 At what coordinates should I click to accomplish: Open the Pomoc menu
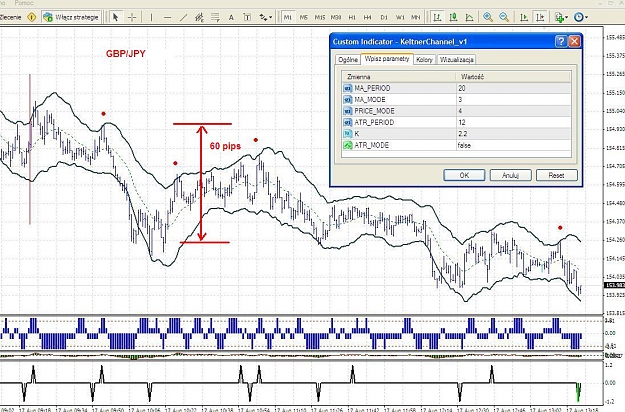pos(24,3)
